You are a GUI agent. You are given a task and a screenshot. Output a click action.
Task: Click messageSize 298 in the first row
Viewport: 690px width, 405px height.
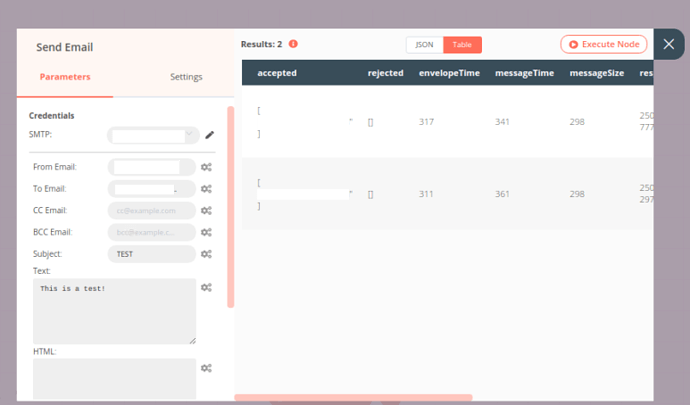pos(577,122)
